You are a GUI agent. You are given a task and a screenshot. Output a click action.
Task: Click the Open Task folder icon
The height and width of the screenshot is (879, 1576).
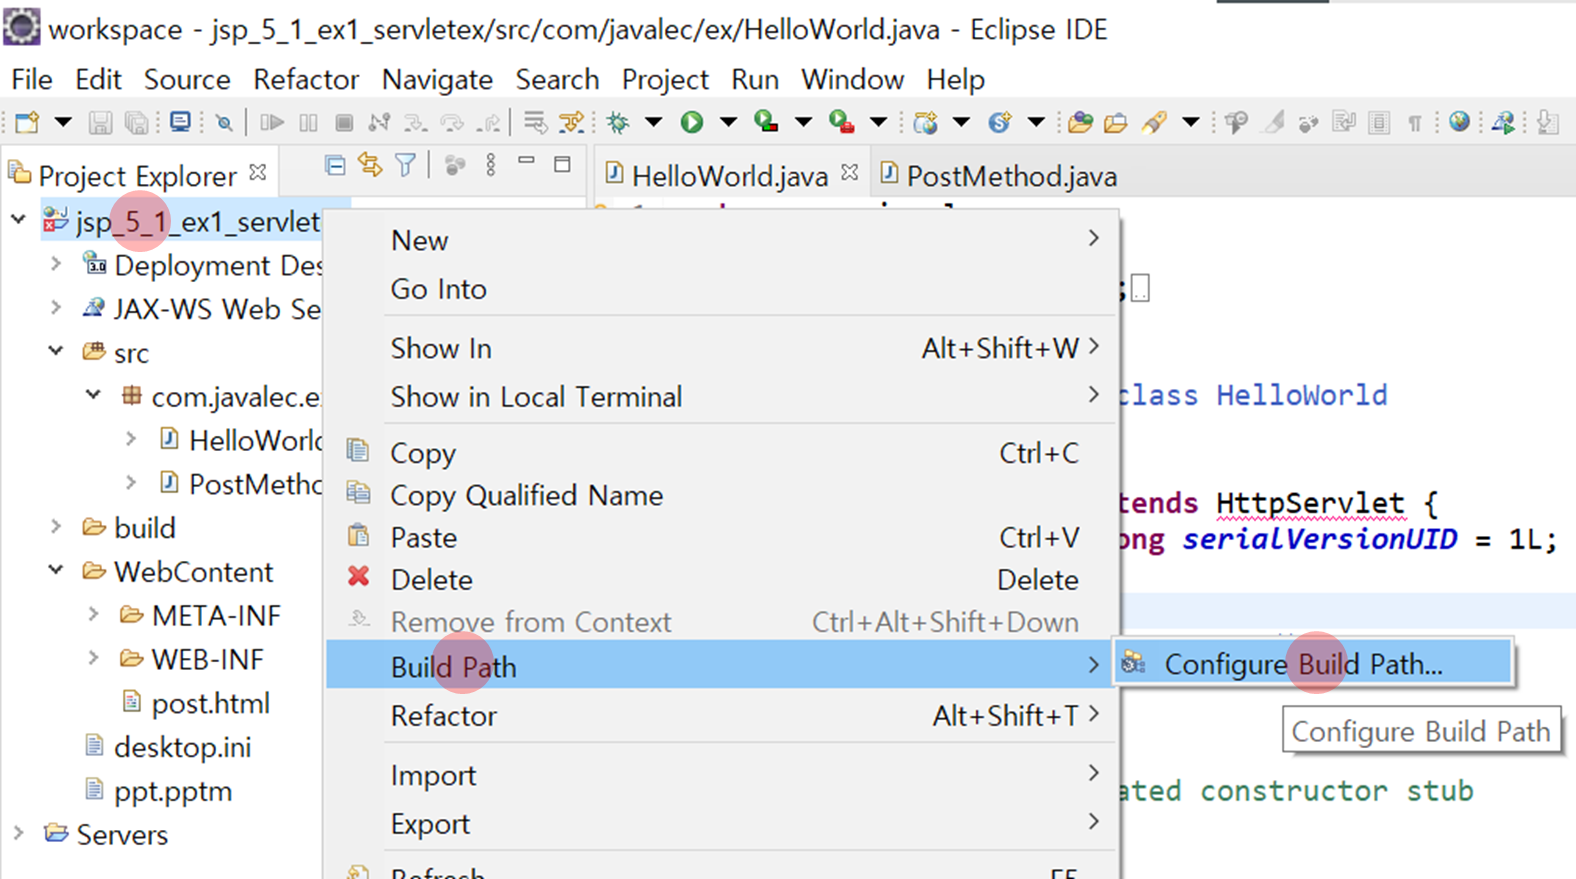pyautogui.click(x=1116, y=122)
